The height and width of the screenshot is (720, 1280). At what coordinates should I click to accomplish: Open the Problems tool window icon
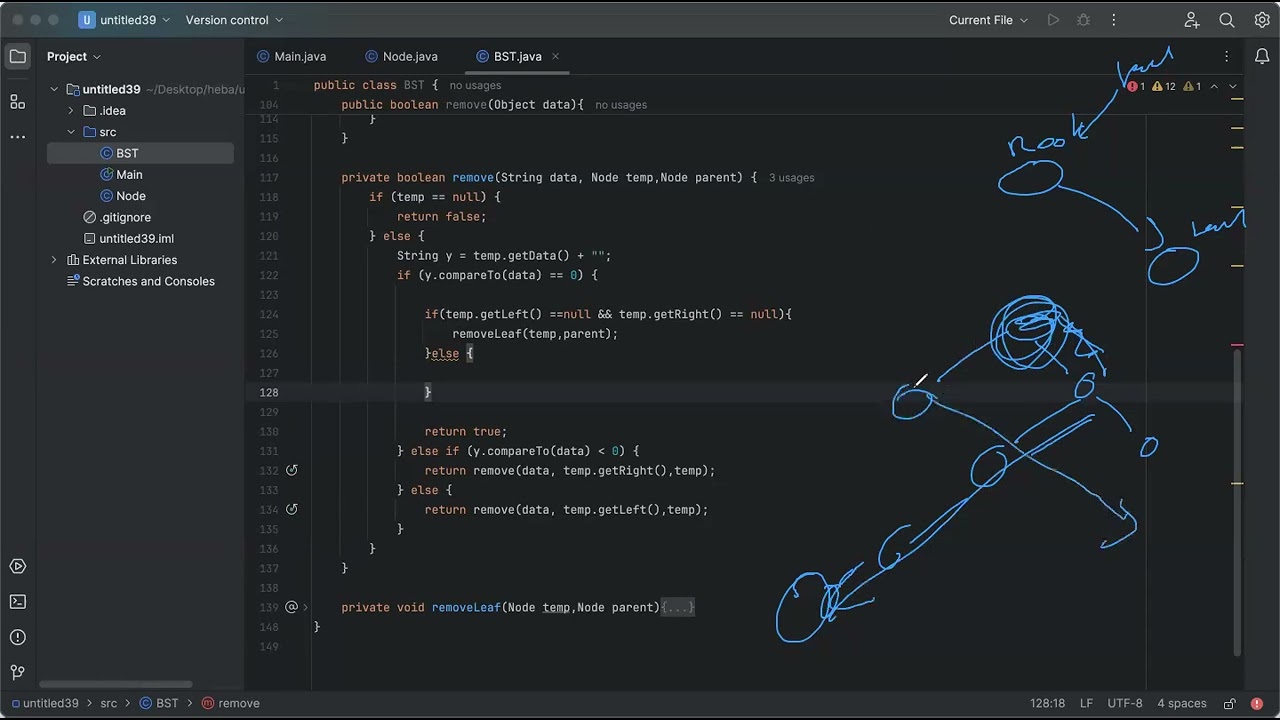[x=18, y=637]
